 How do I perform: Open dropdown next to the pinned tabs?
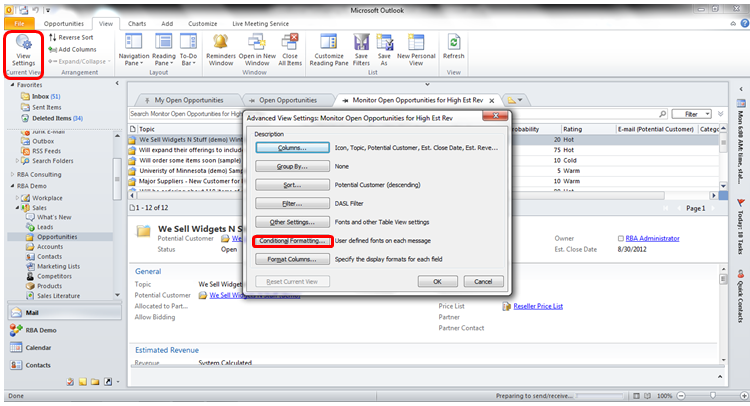519,100
